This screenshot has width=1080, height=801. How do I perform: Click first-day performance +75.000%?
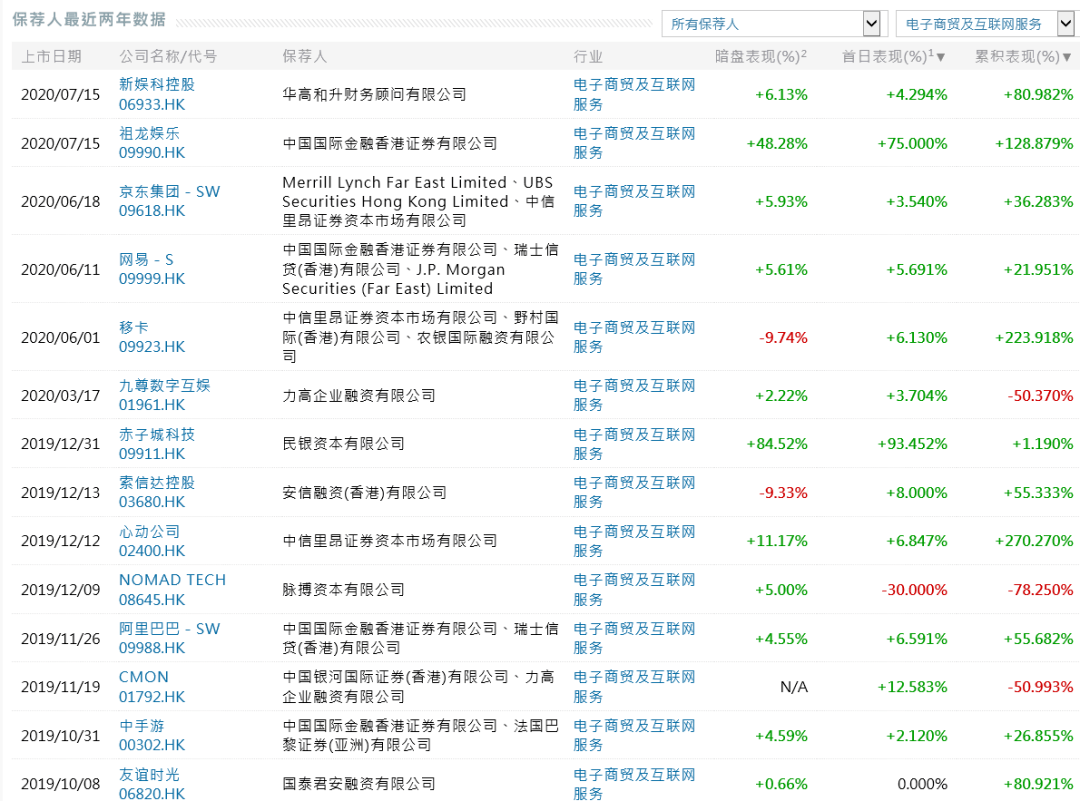coord(912,144)
